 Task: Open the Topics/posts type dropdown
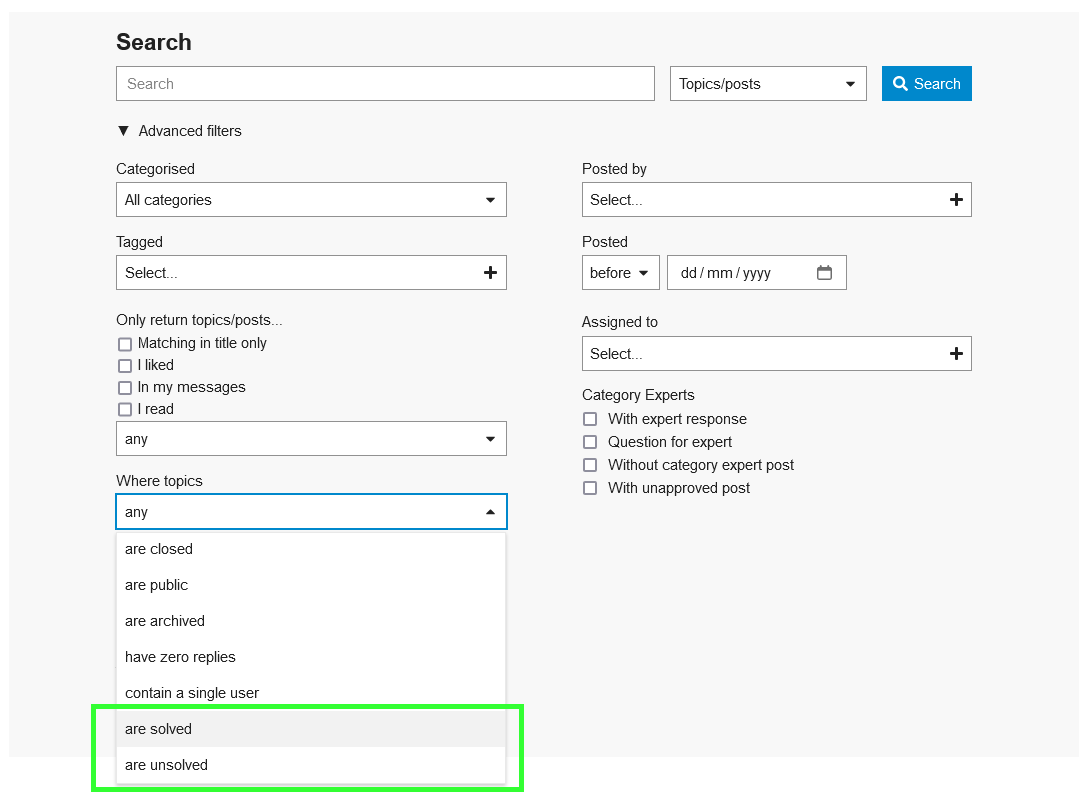pos(768,84)
